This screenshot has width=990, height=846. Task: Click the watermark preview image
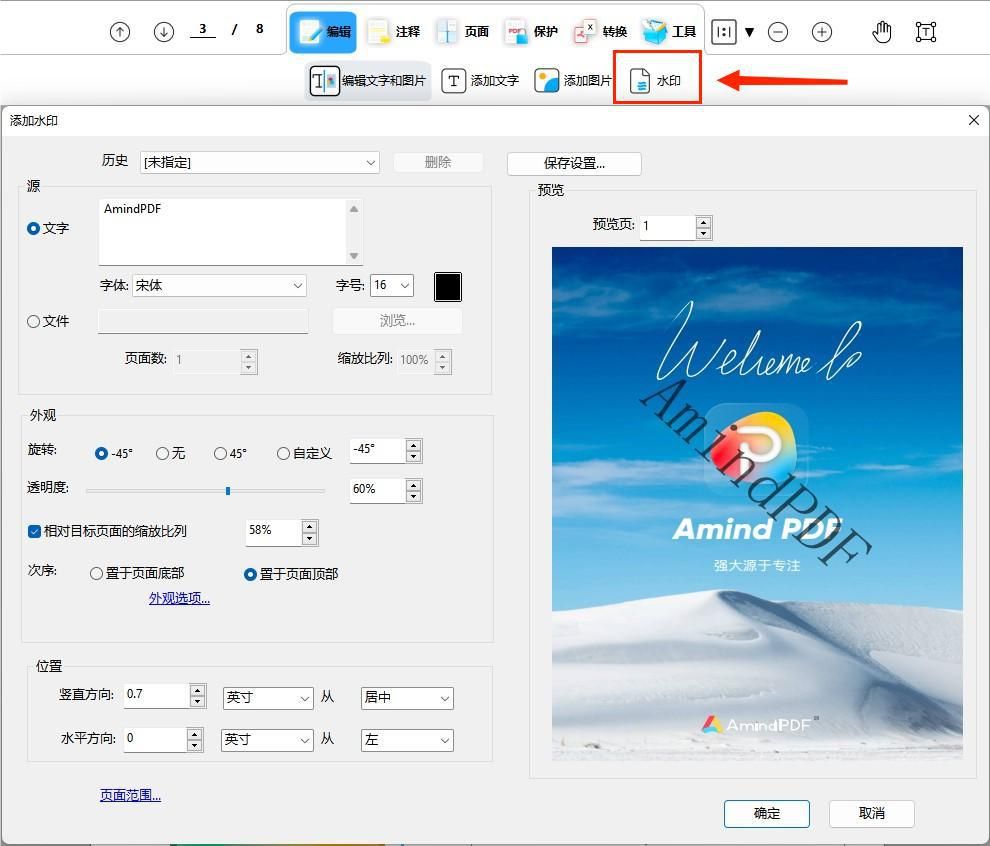(757, 503)
